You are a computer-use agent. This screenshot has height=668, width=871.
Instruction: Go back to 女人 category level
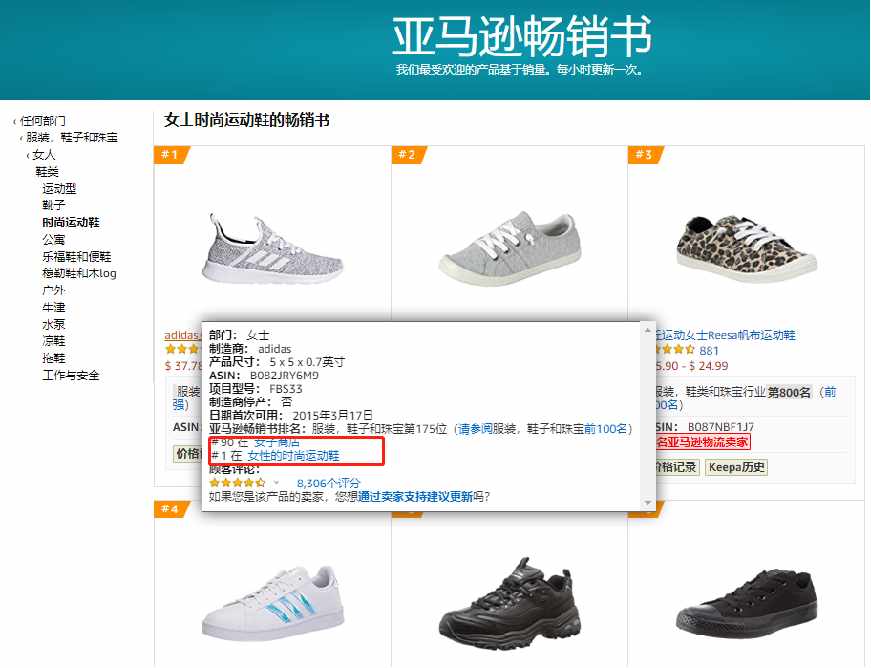tap(43, 154)
